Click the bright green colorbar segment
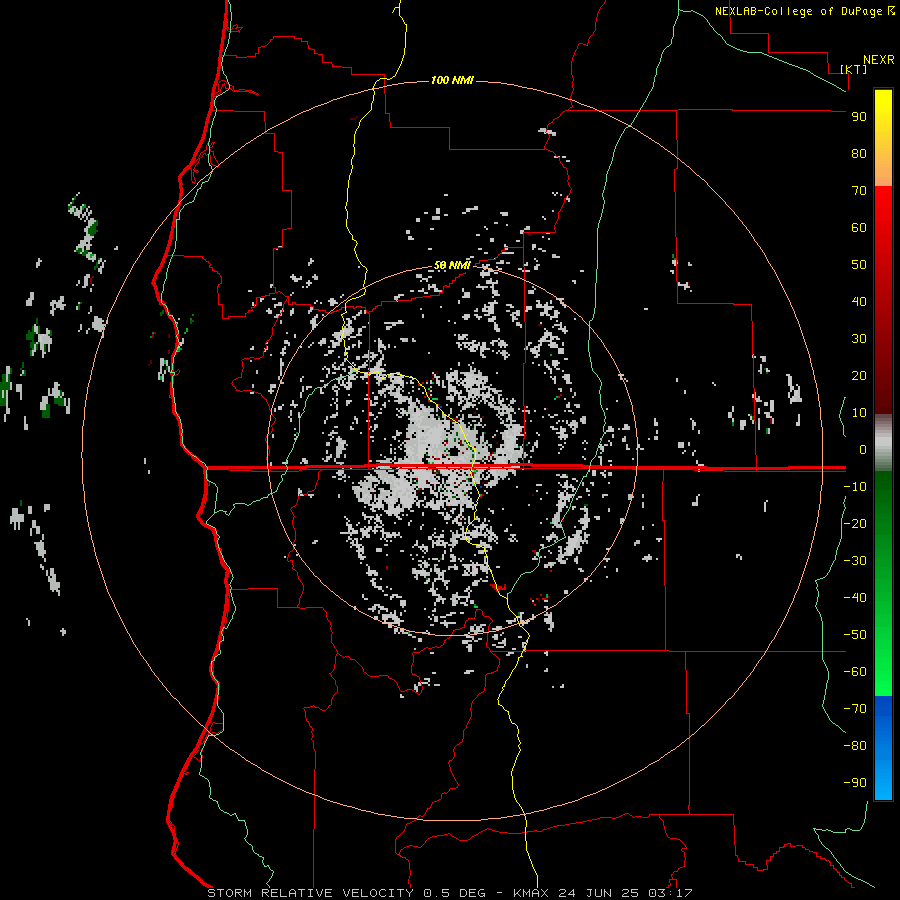Screen dimensions: 900x900 (883, 660)
